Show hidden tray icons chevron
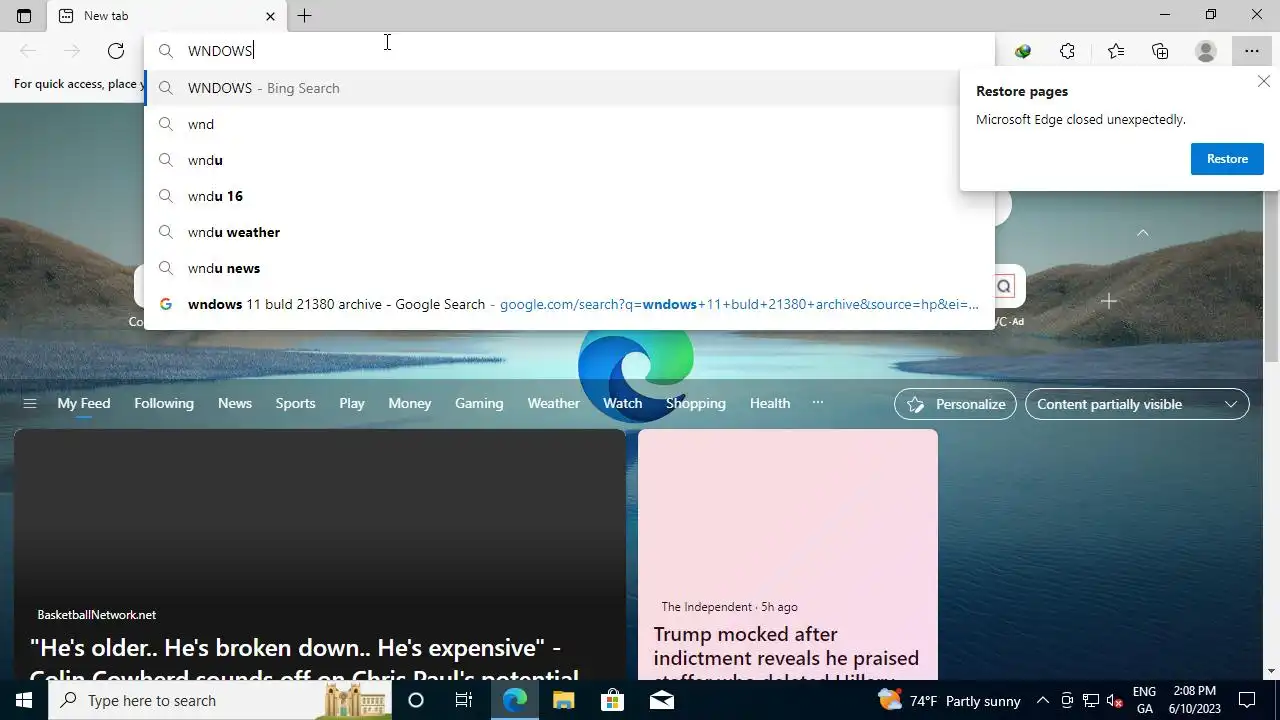The width and height of the screenshot is (1280, 720). pyautogui.click(x=1042, y=700)
